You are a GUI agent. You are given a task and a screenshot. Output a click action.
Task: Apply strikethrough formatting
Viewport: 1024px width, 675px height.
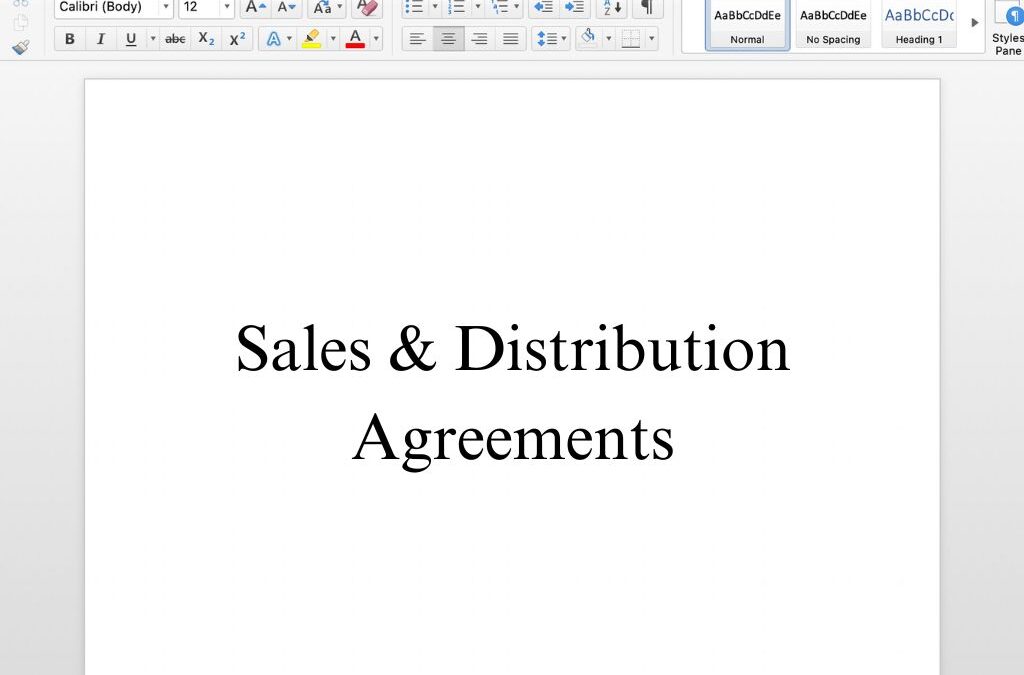[x=175, y=39]
